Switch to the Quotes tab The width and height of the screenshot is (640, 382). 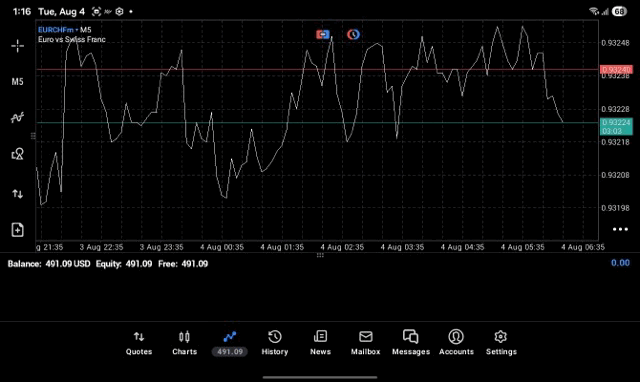click(x=139, y=343)
